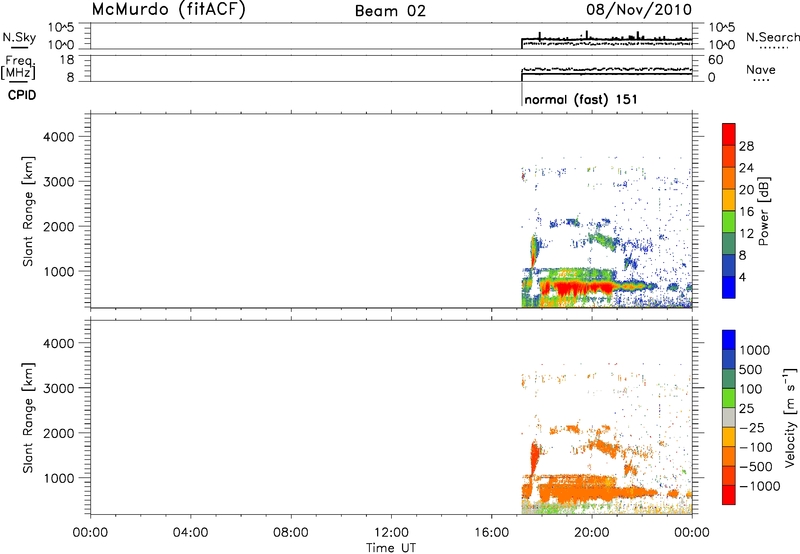The image size is (800, 554).
Task: Click the '4' Power colorbar tick value
Action: pyautogui.click(x=742, y=278)
